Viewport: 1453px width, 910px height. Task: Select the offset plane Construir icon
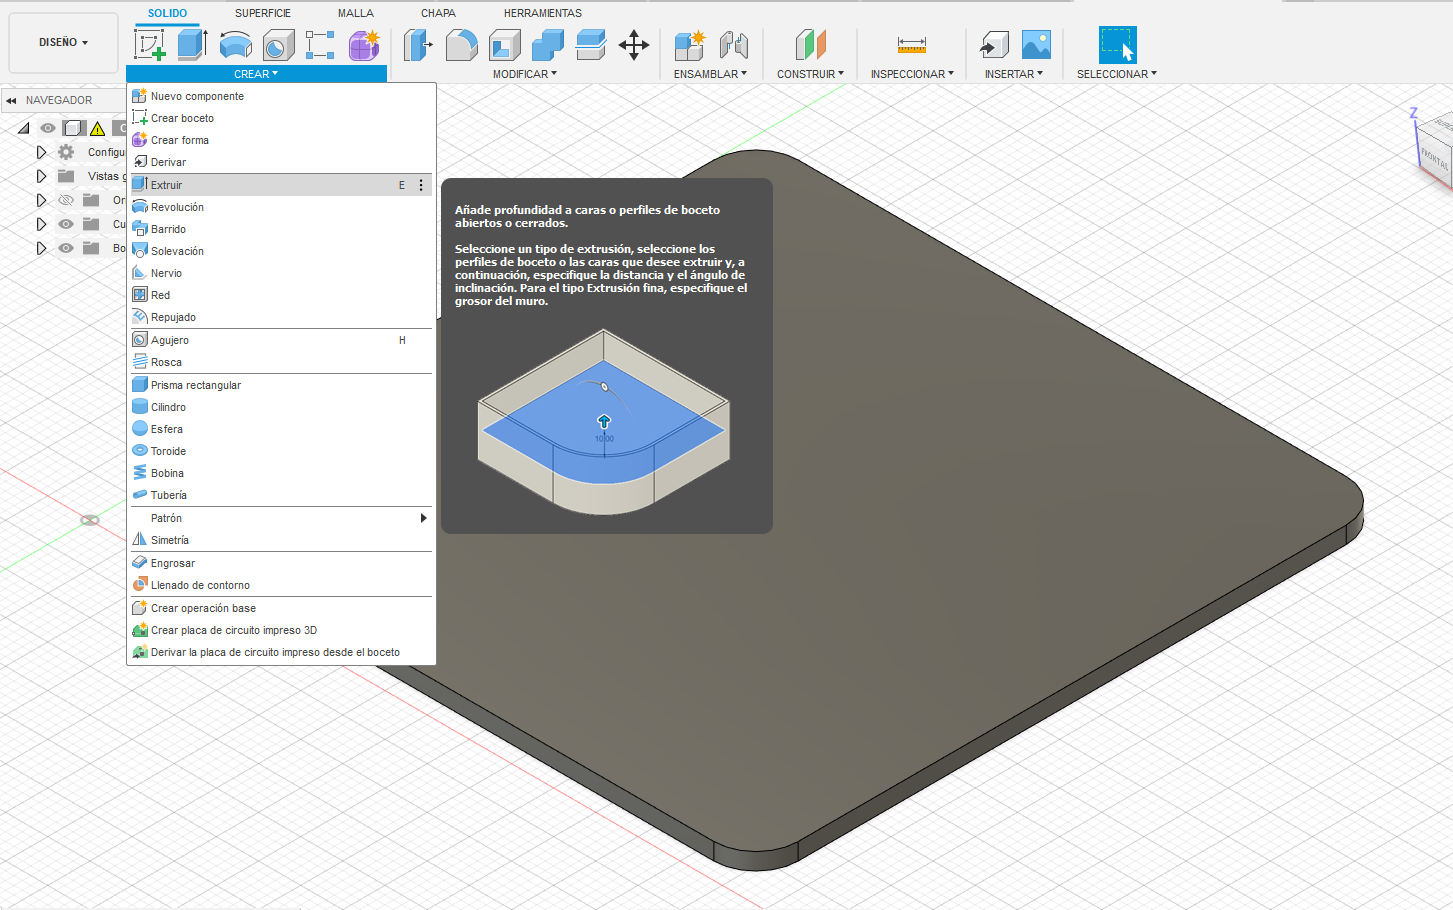pos(810,45)
